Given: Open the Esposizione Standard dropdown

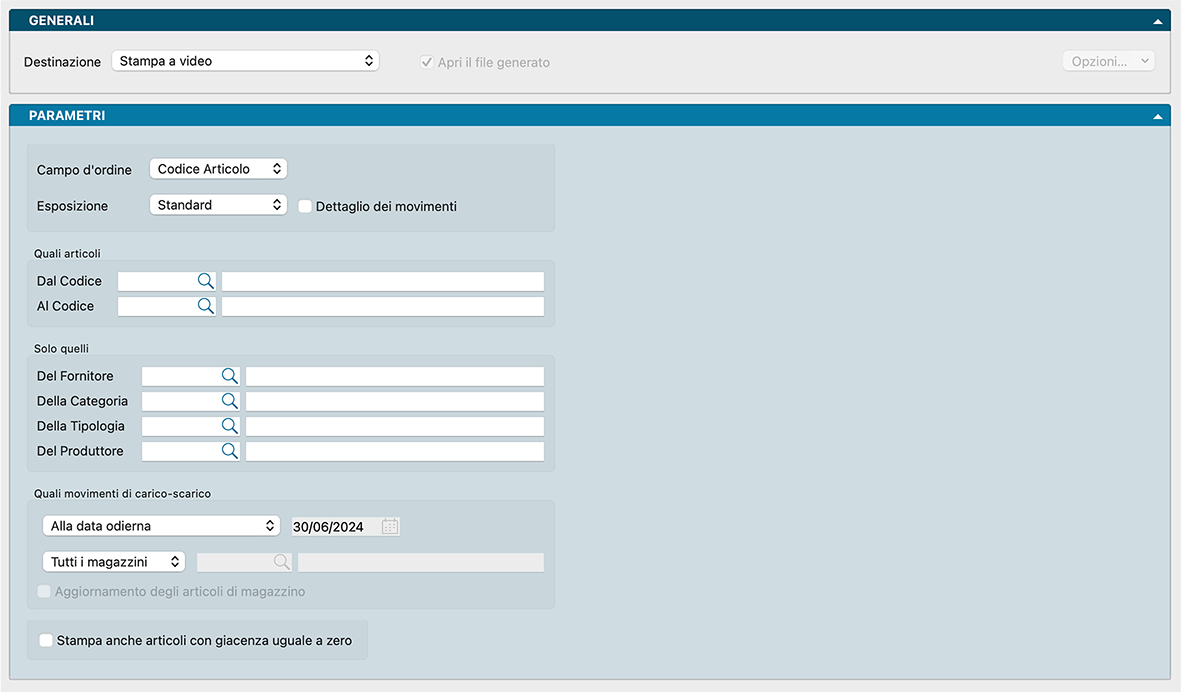Looking at the screenshot, I should 218,205.
